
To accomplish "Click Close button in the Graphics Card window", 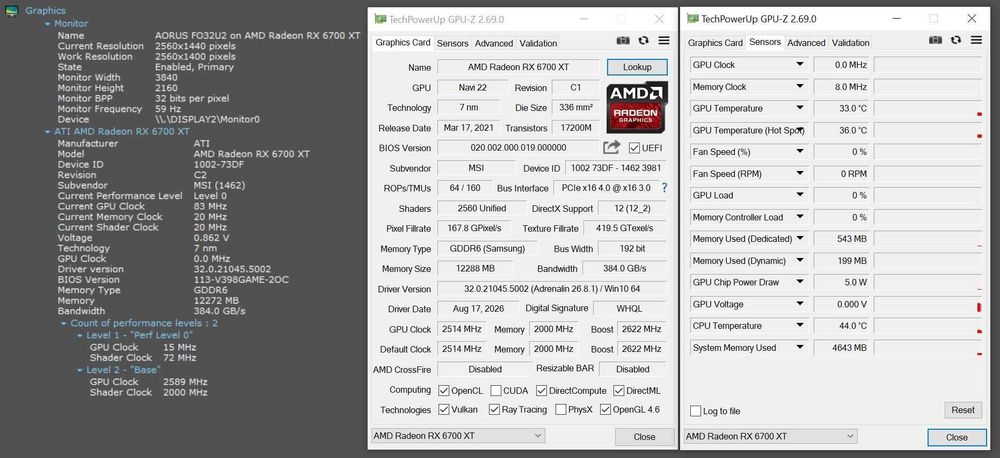I will click(644, 437).
